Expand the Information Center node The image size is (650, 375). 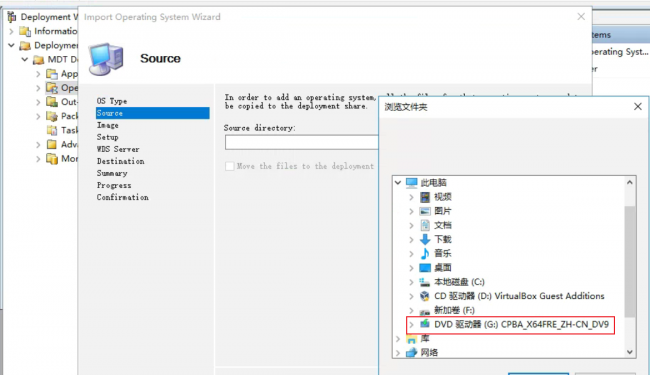(x=12, y=31)
